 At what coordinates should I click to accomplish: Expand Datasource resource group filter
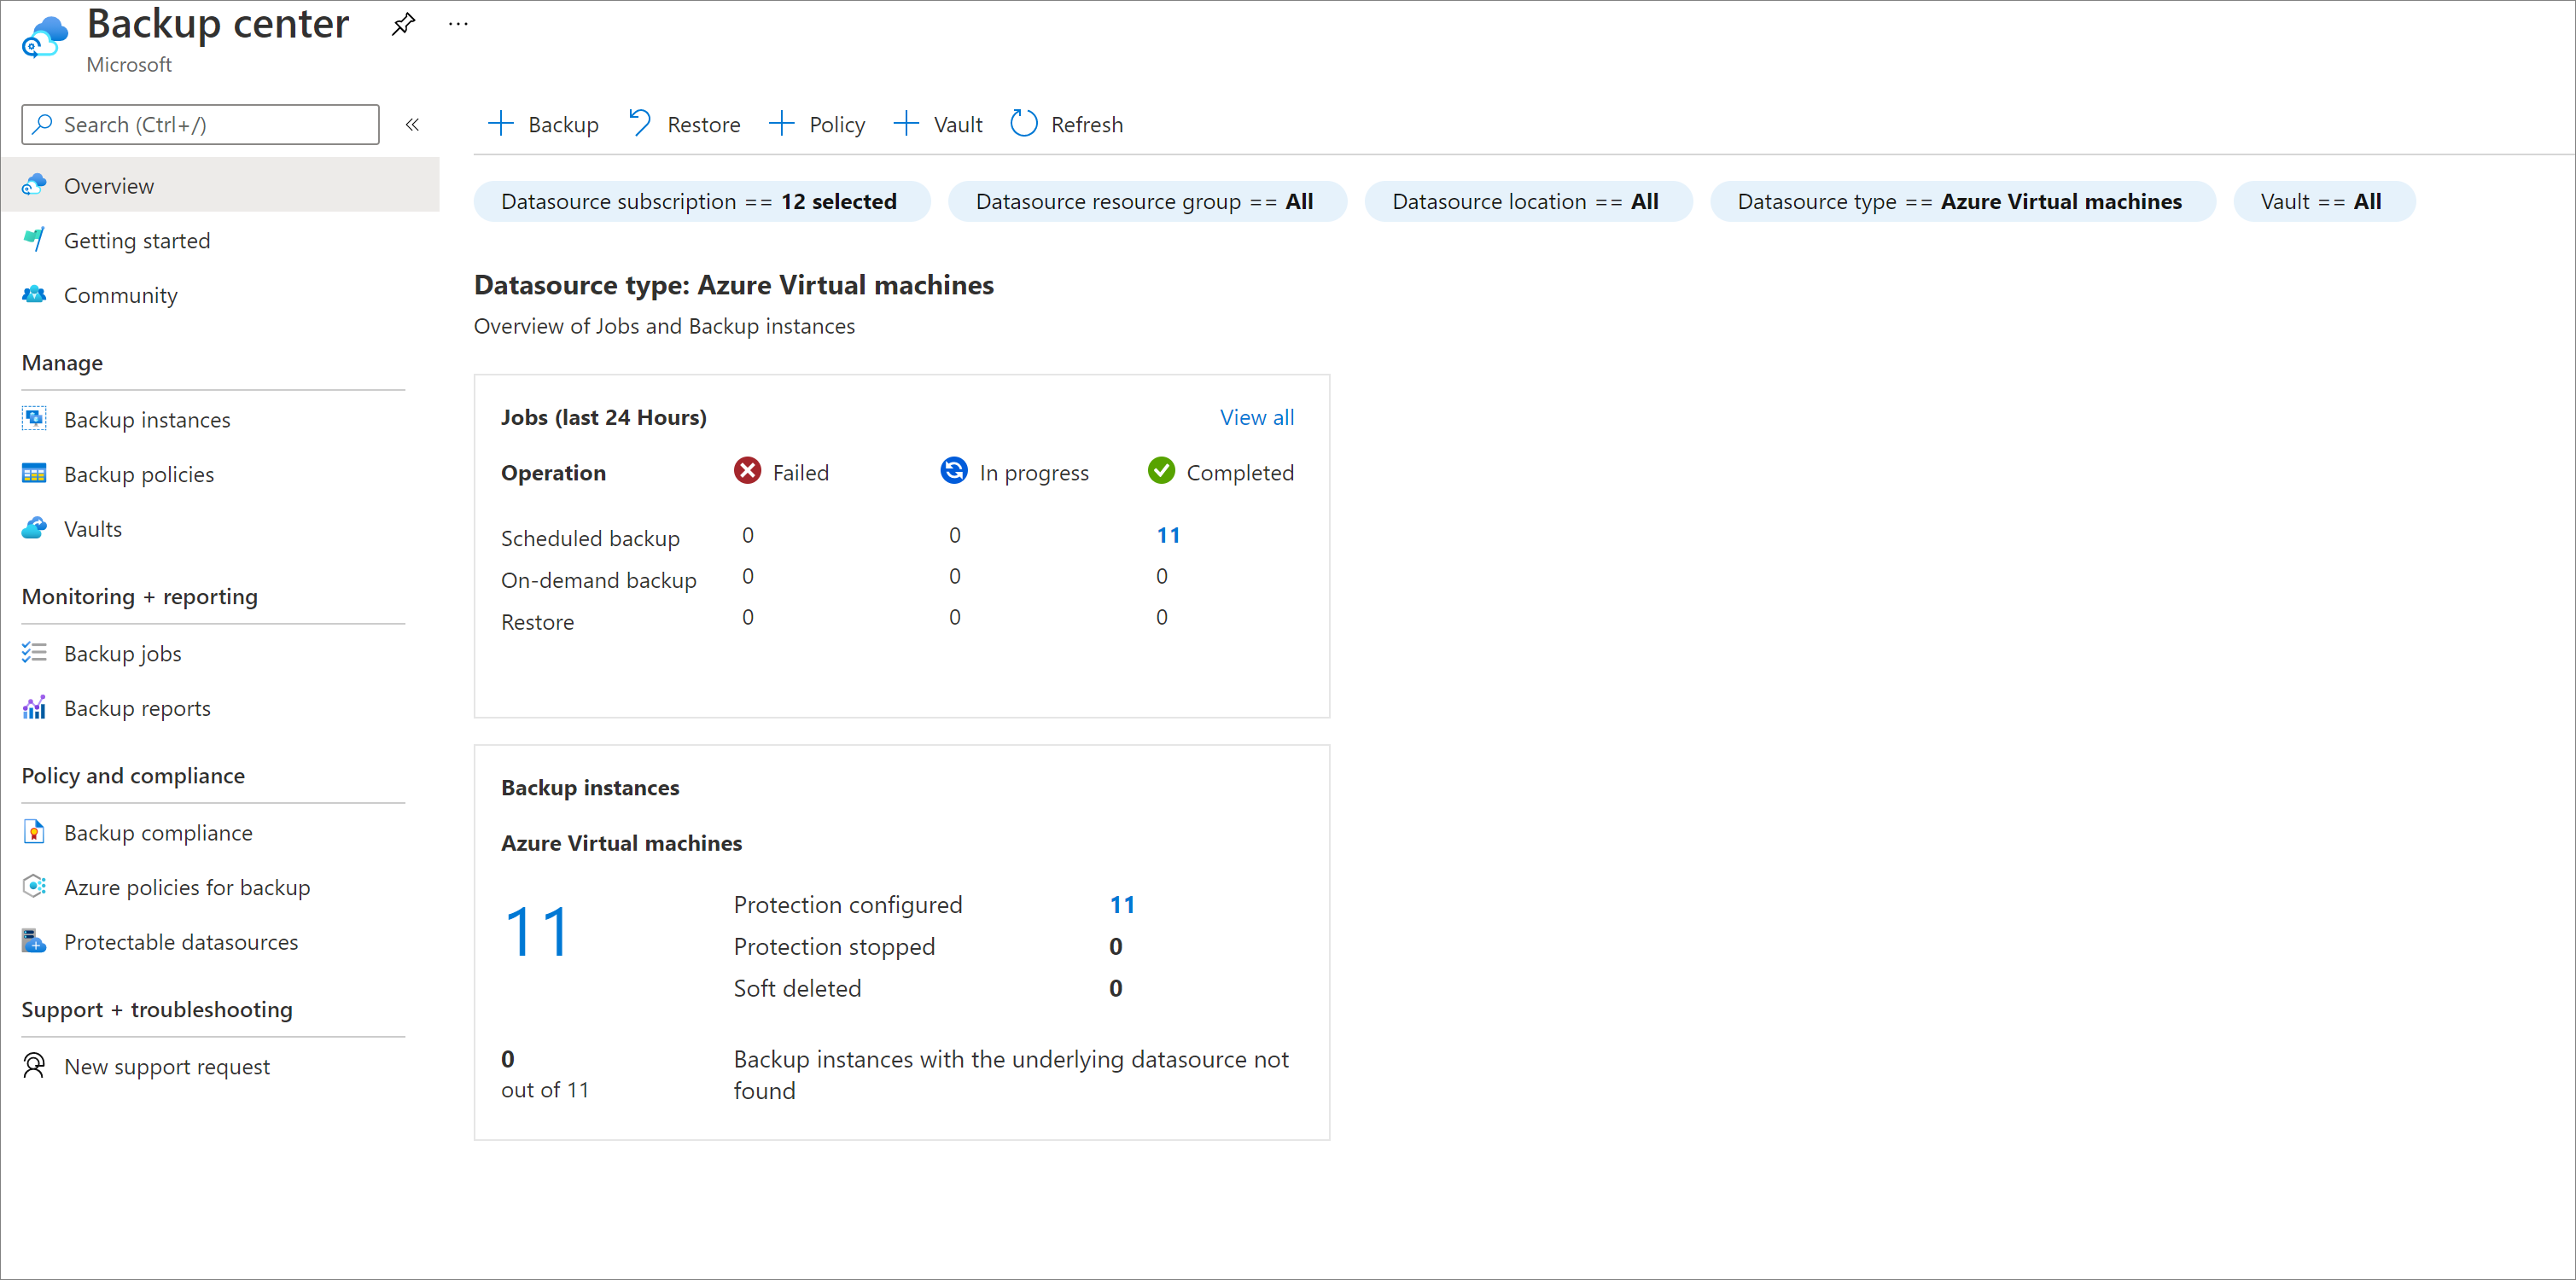(1146, 201)
